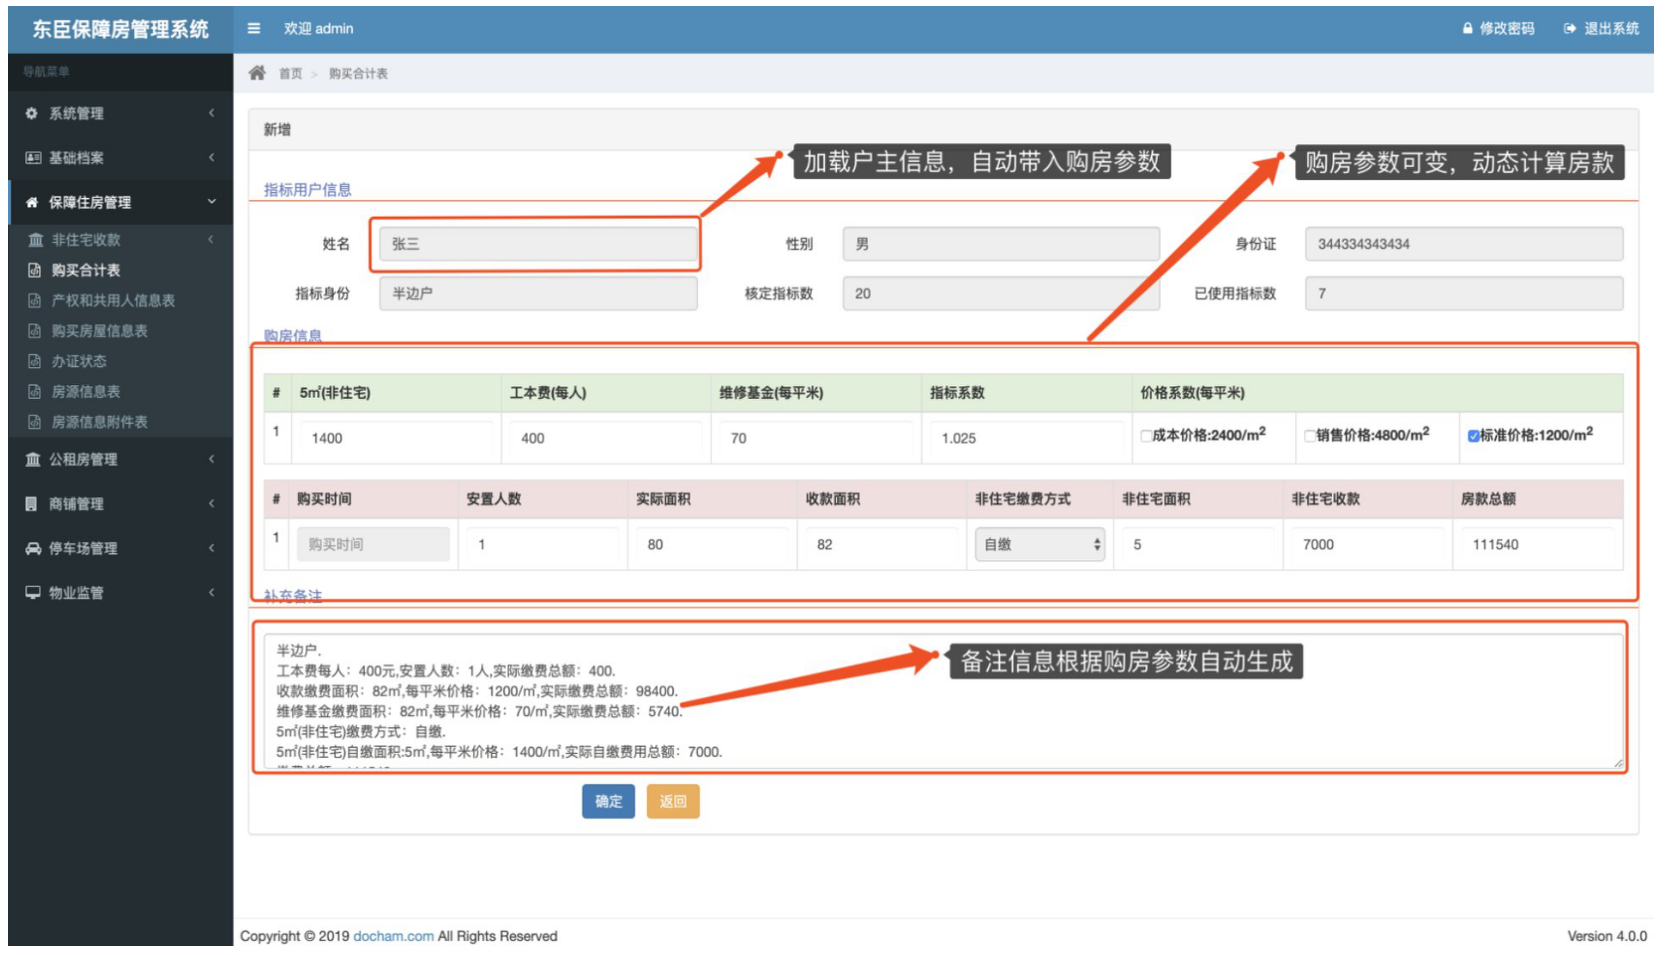This screenshot has width=1667, height=955.
Task: Click the building icon for 商铺管理
Action: [x=31, y=504]
